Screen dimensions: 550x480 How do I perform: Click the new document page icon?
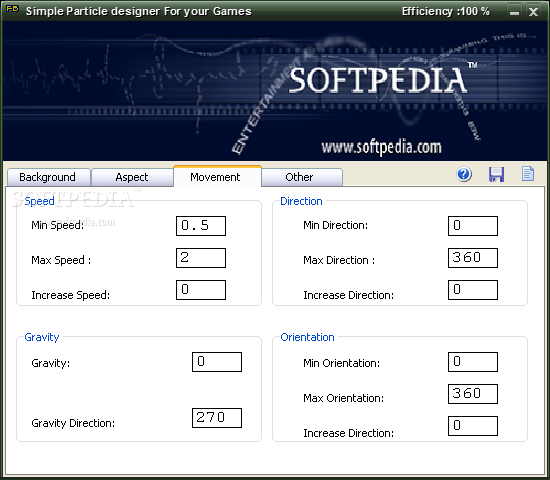(528, 174)
